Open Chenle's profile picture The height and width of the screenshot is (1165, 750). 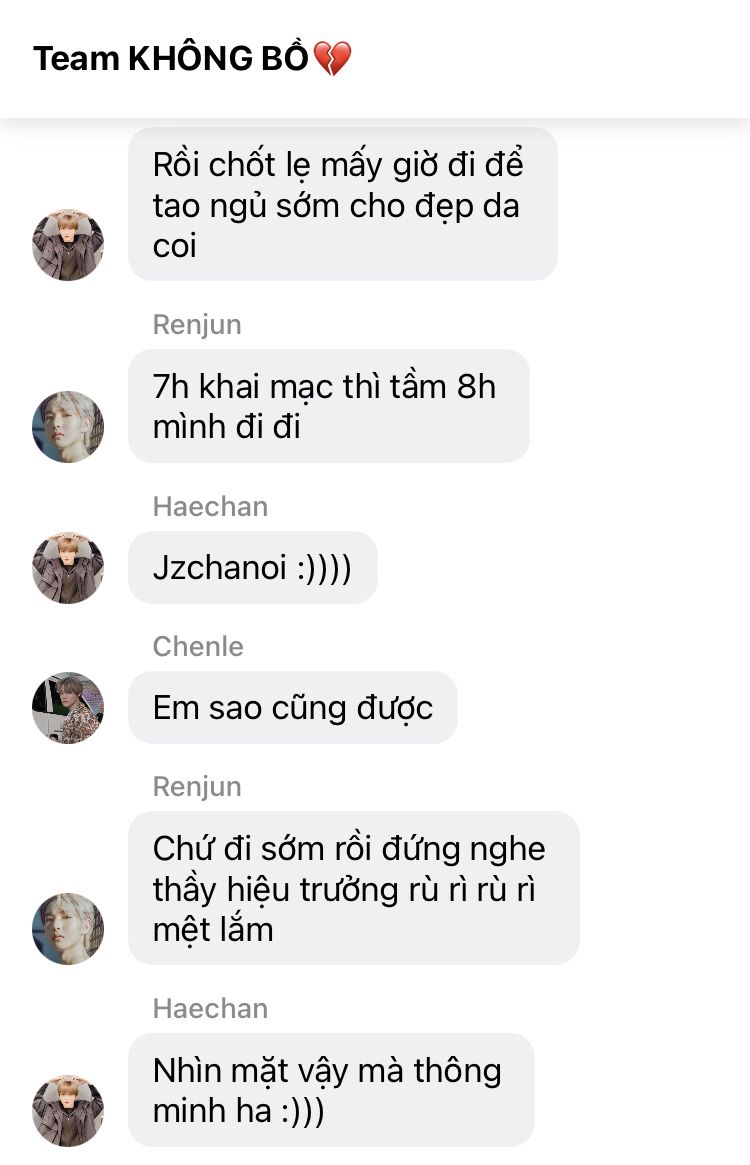coord(68,707)
